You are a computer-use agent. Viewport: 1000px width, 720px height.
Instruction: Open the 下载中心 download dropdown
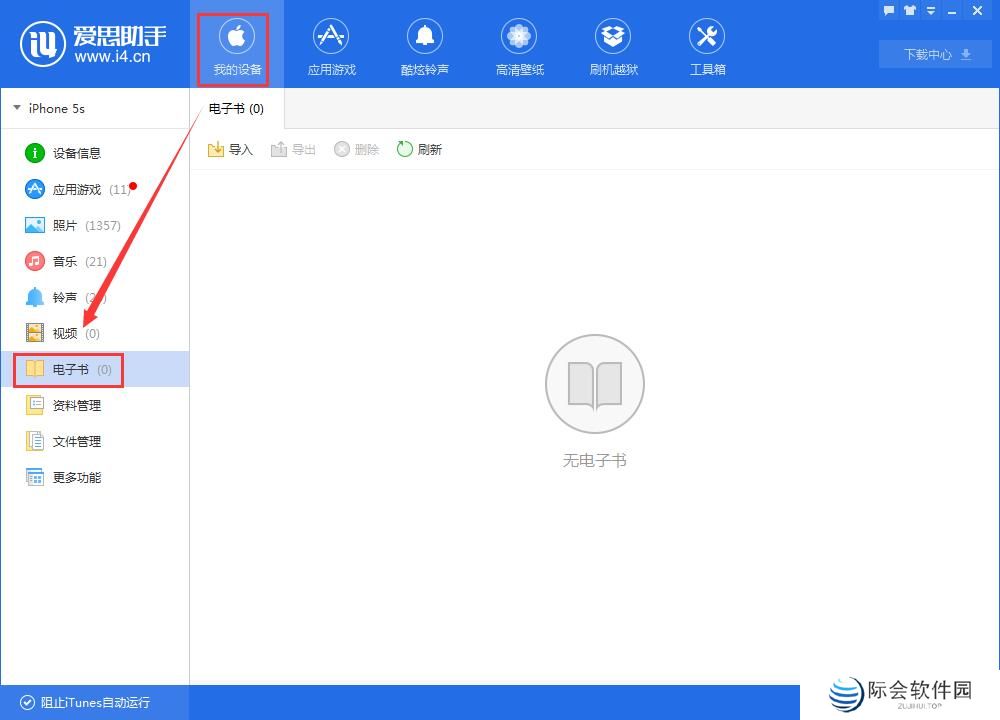tap(934, 55)
